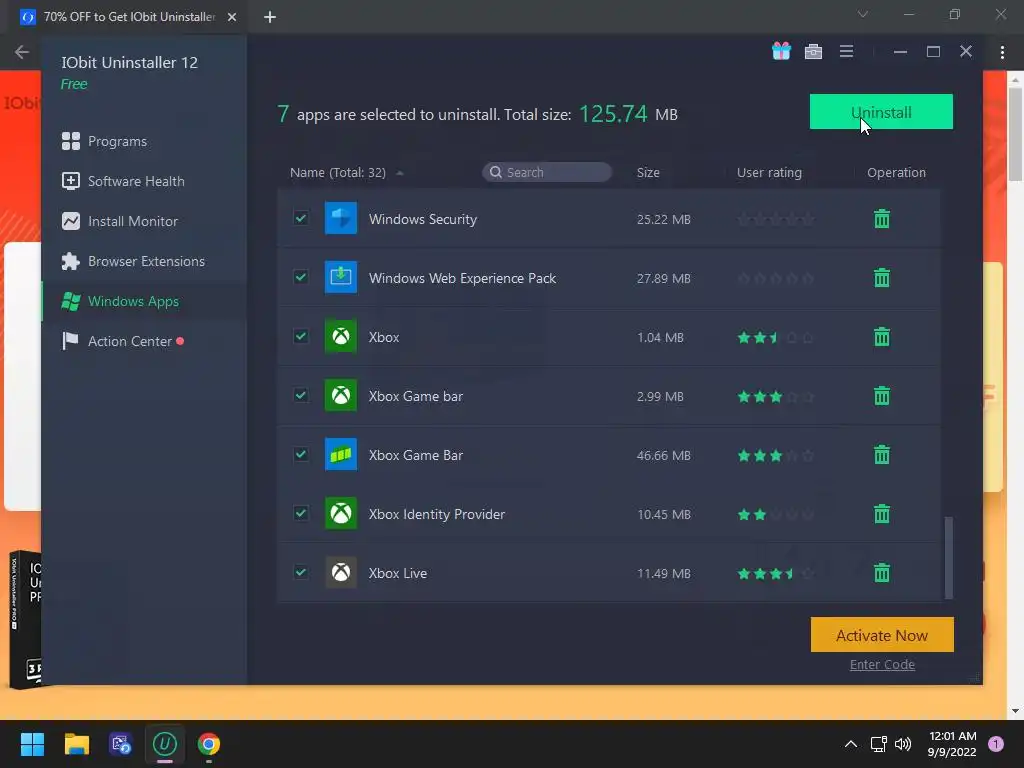The height and width of the screenshot is (768, 1024).
Task: Open Software Health section
Action: [x=123, y=181]
